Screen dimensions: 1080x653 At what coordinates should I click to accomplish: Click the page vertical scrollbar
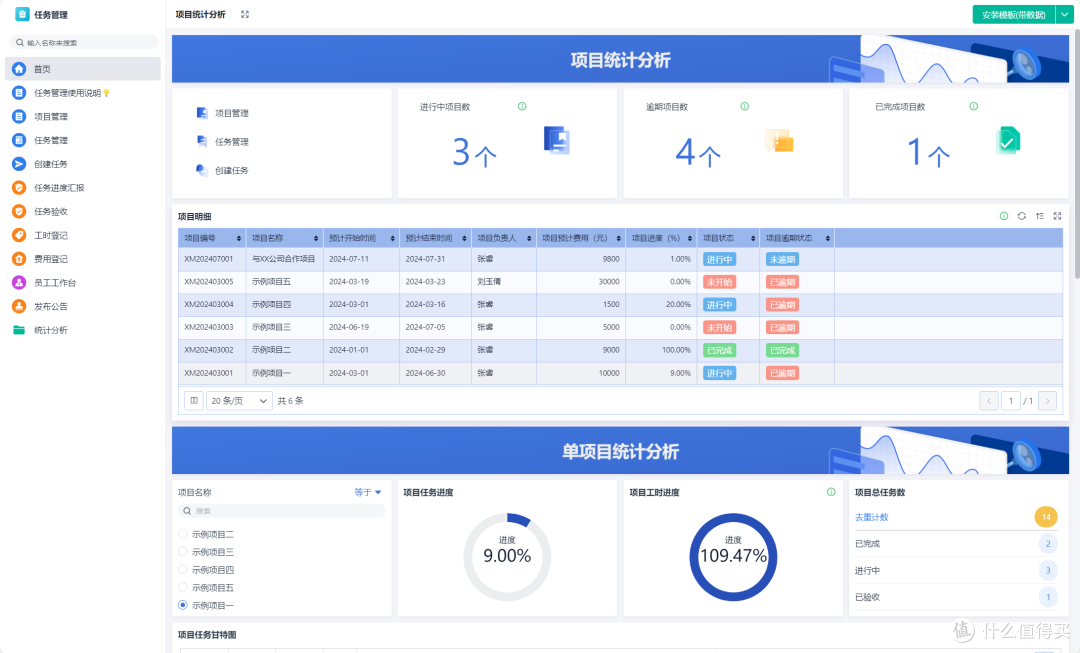(1077, 154)
